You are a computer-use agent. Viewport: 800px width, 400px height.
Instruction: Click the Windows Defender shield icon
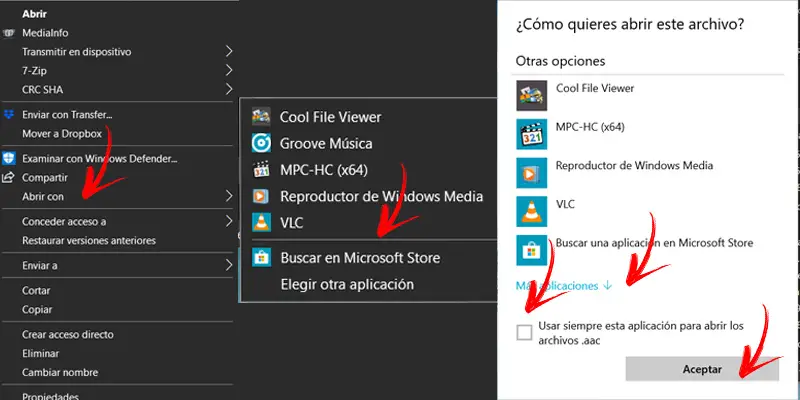[x=9, y=158]
